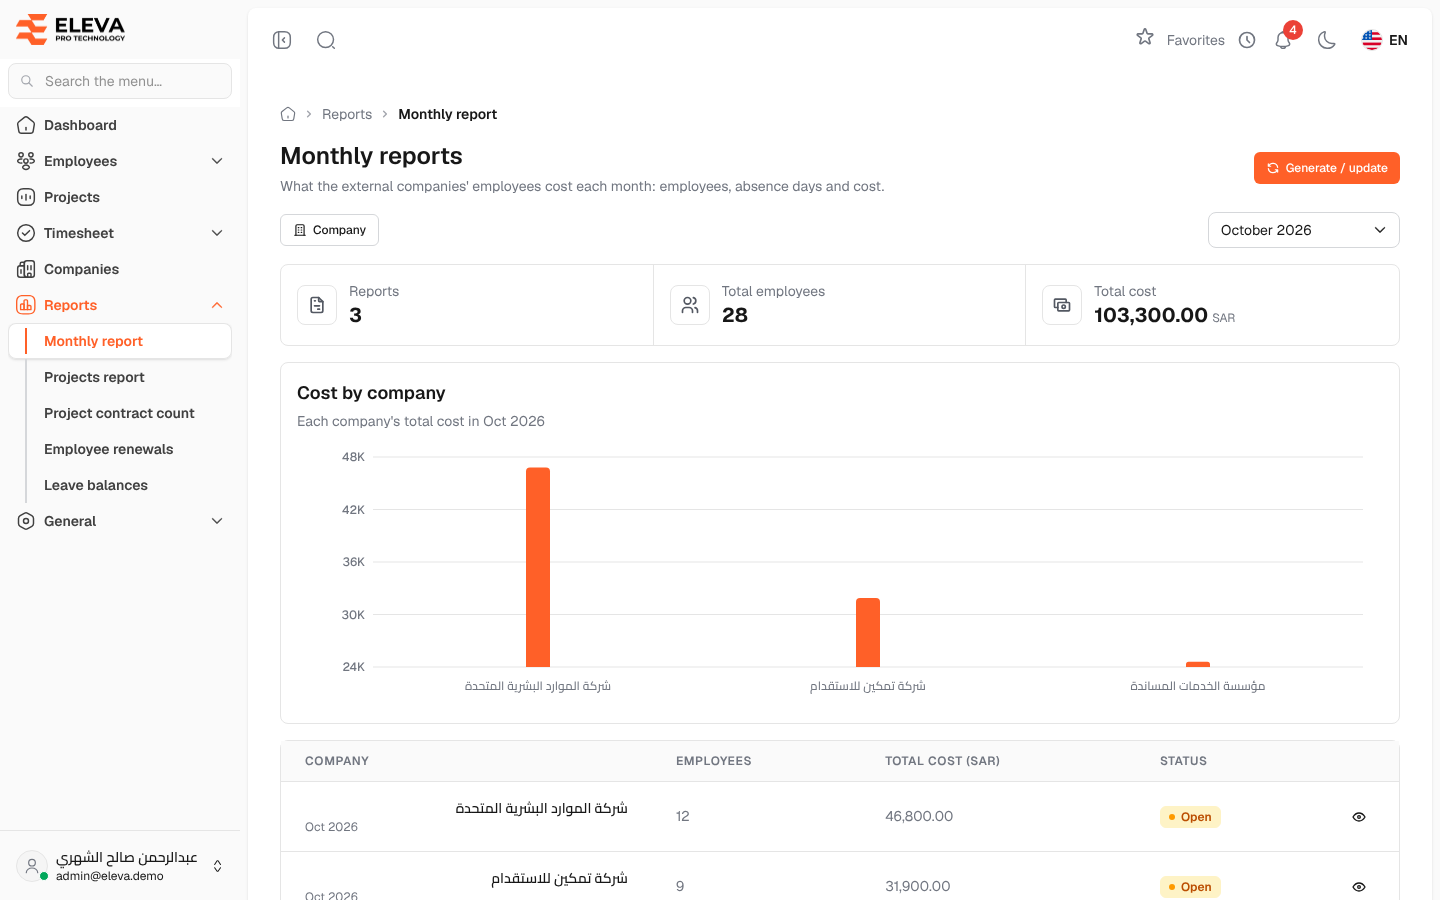Expand the Employees submenu chevron
1440x900 pixels.
(x=217, y=161)
